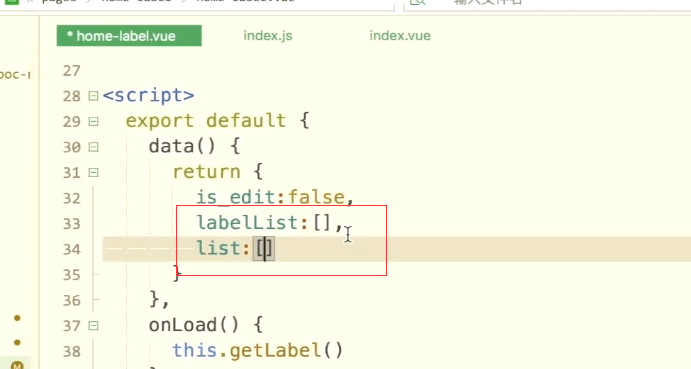
Task: Click line number 34 in the gutter
Action: click(71, 250)
